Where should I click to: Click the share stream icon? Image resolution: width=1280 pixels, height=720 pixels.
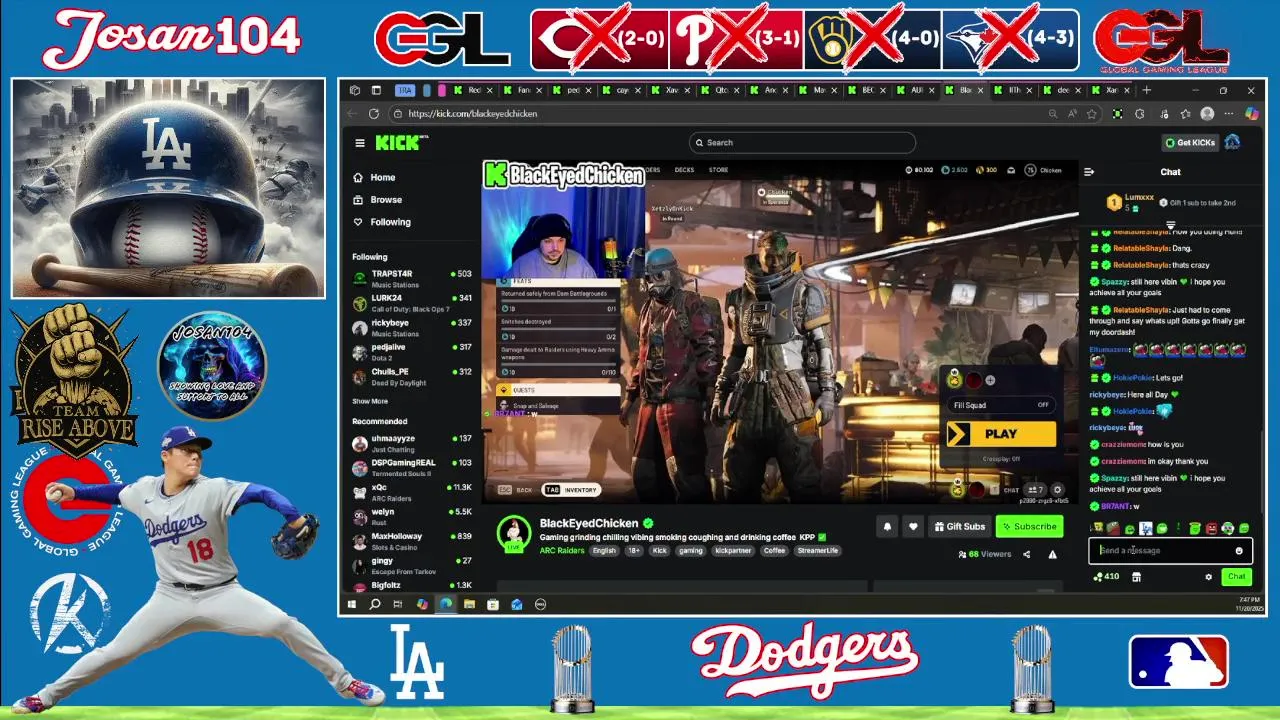[1026, 554]
